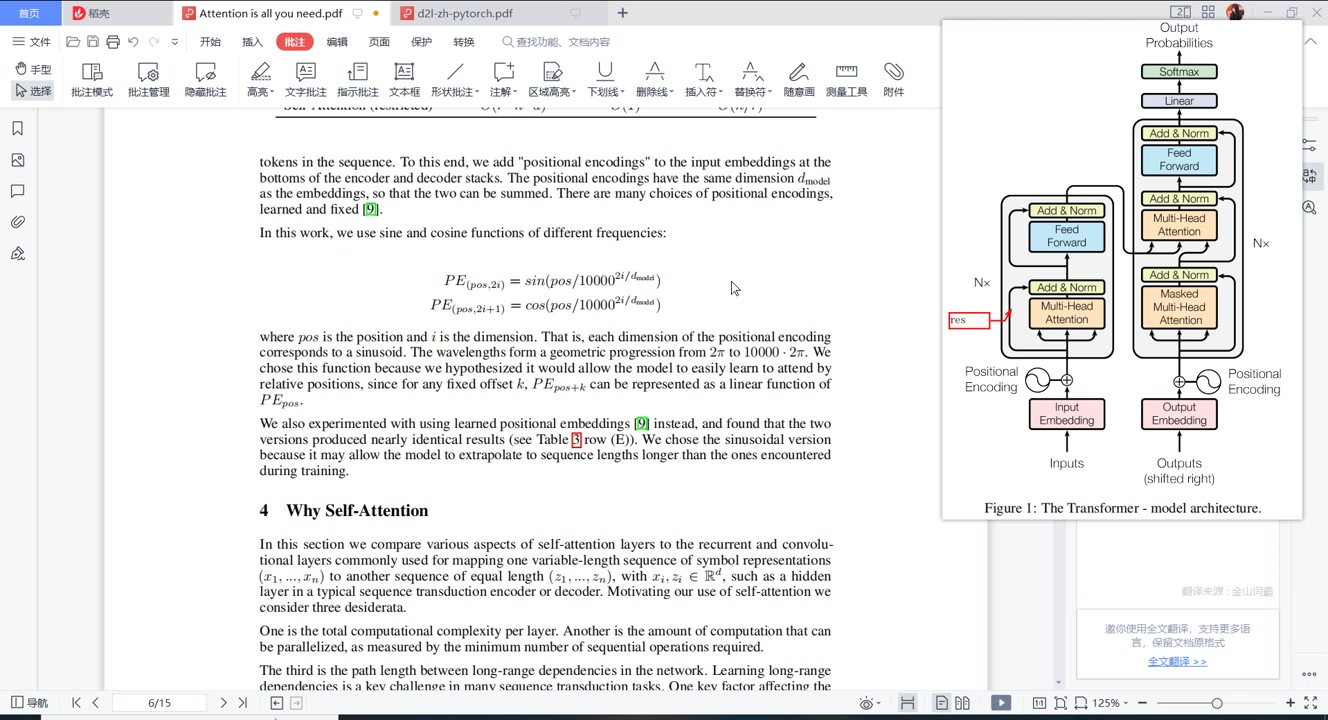Click the zoom slider handle
The image size is (1328, 720).
pos(1217,703)
